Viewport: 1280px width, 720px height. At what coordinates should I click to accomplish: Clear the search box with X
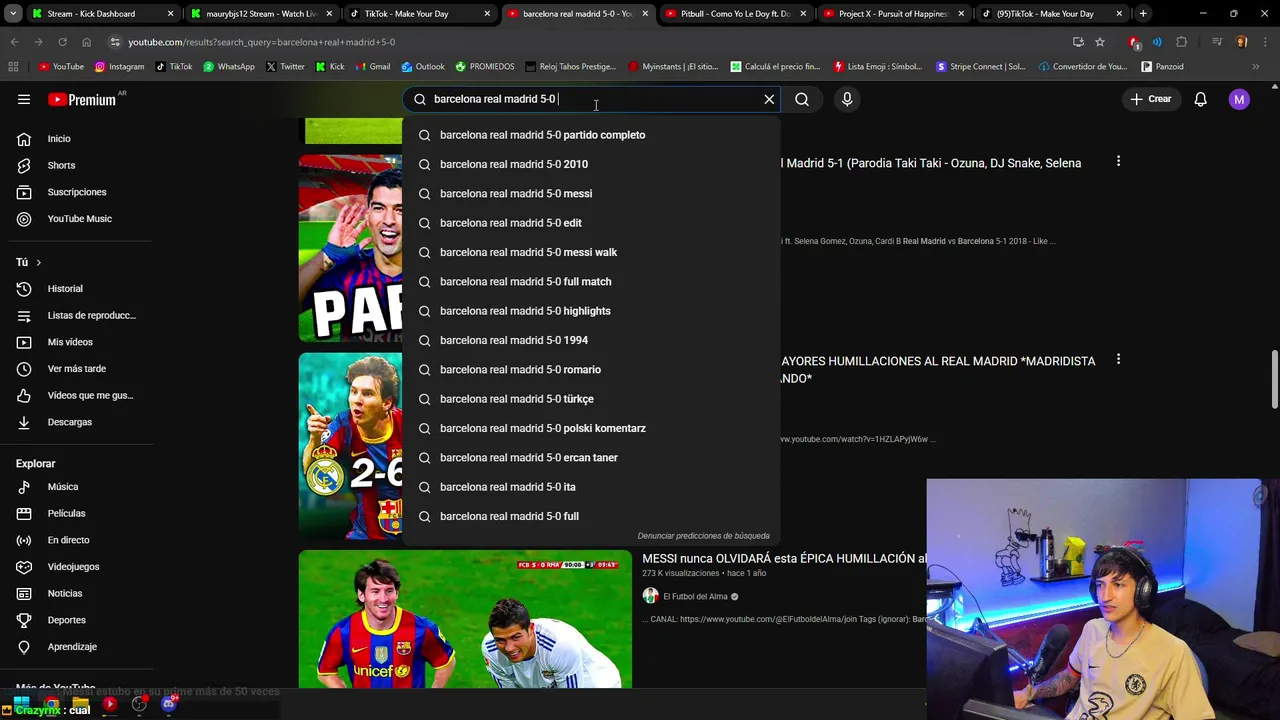coord(769,99)
